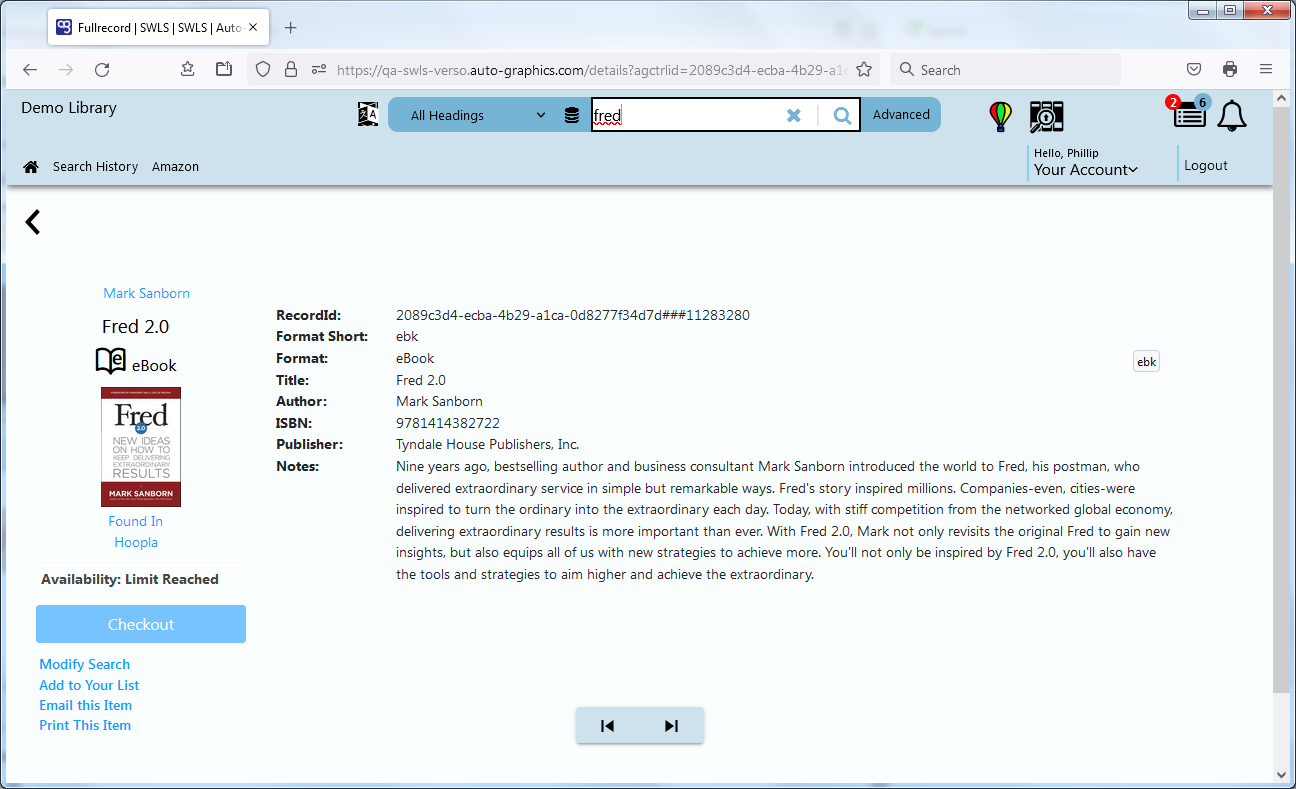1296x789 pixels.
Task: Reload the page in the browser
Action: click(102, 69)
